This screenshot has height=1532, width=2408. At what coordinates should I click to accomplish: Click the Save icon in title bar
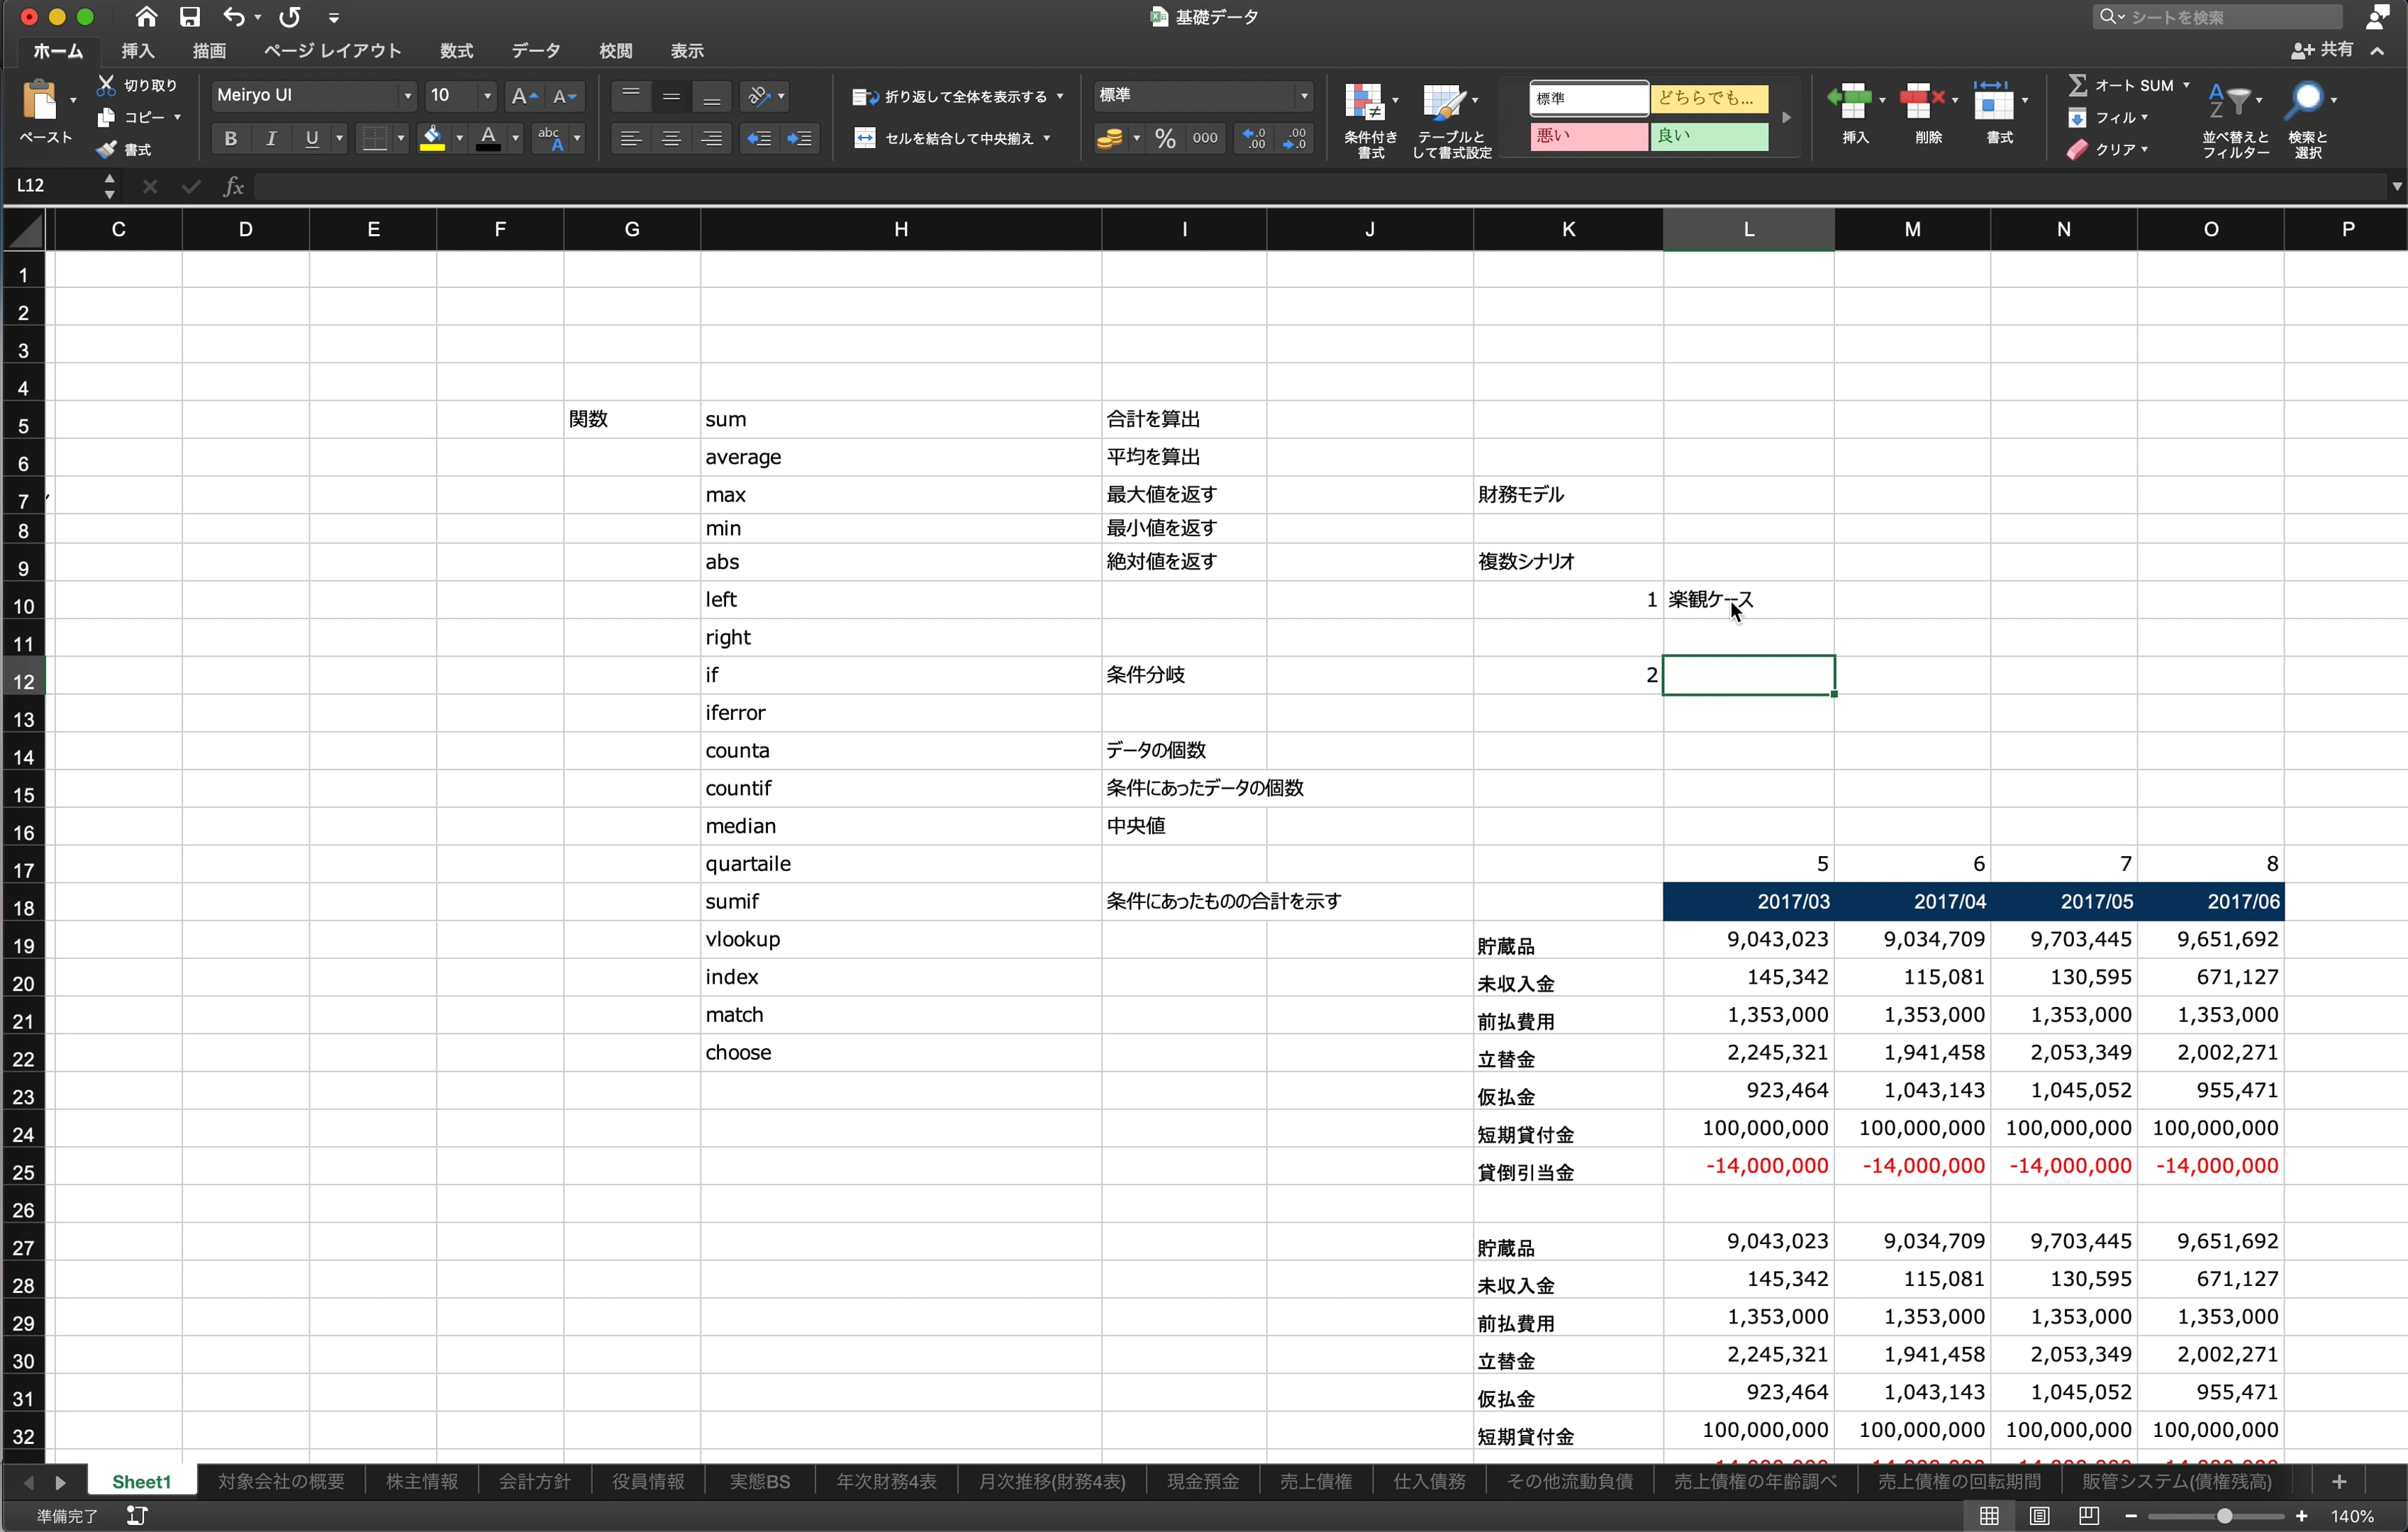click(x=190, y=17)
